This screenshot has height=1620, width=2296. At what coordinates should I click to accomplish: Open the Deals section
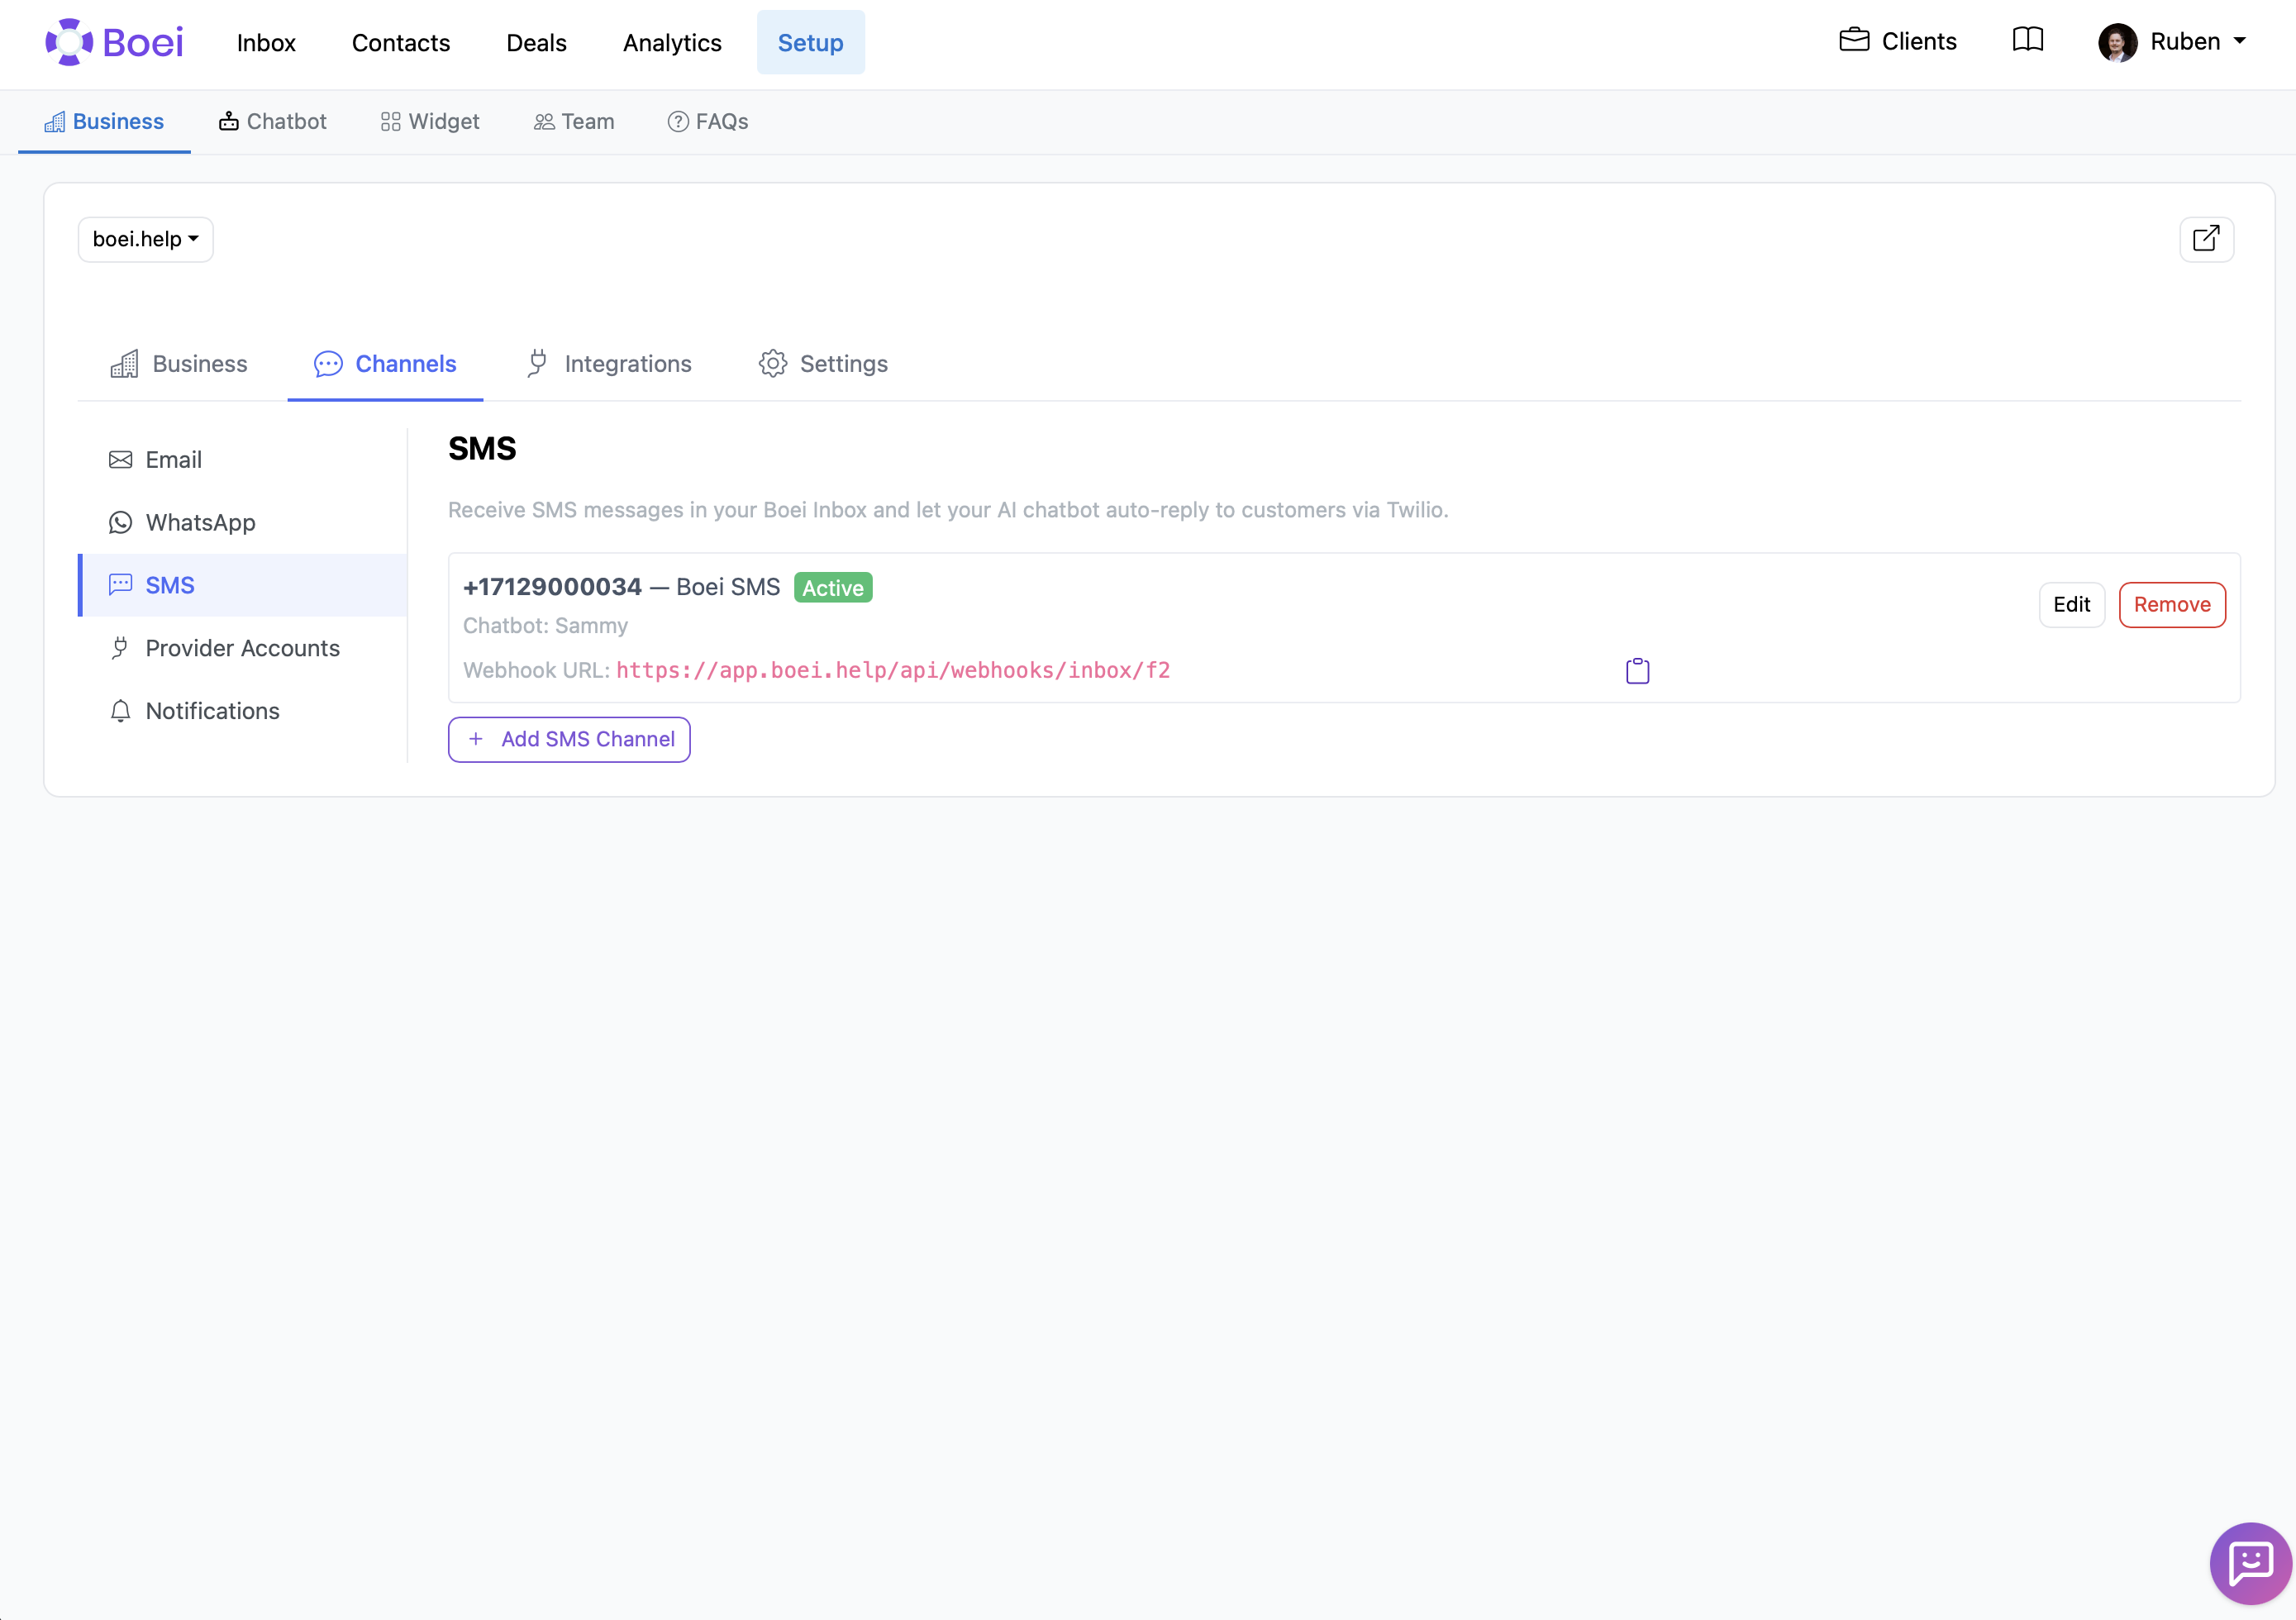point(536,43)
